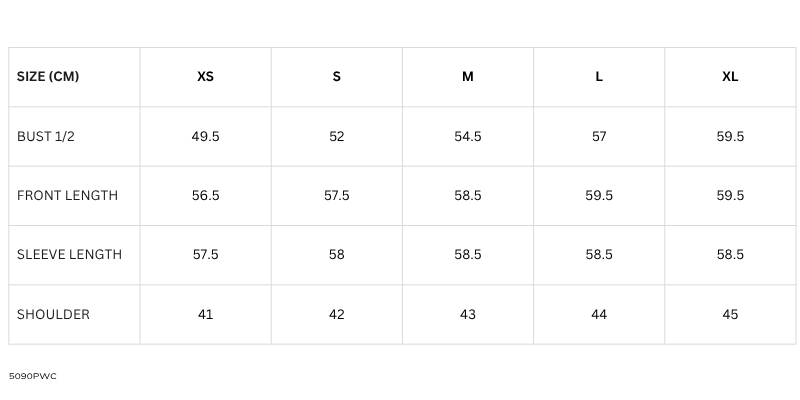Image resolution: width=800 pixels, height=400 pixels.
Task: Click the shoulder value 45 for XL
Action: coord(730,314)
